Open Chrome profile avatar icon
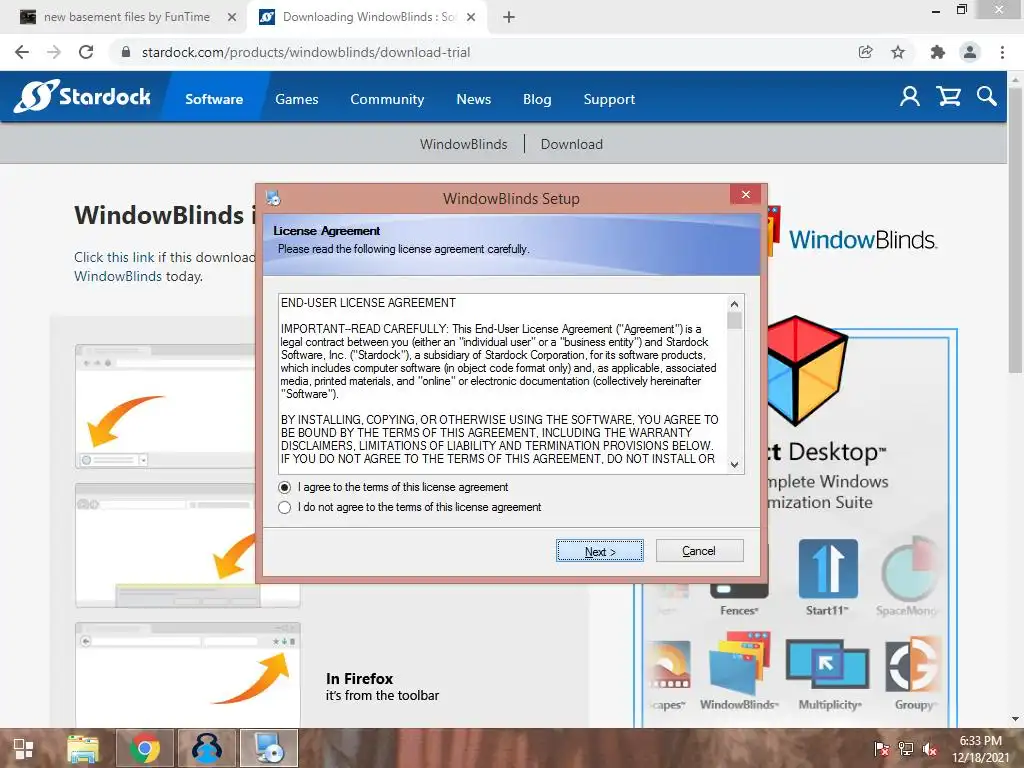This screenshot has width=1024, height=768. point(970,52)
